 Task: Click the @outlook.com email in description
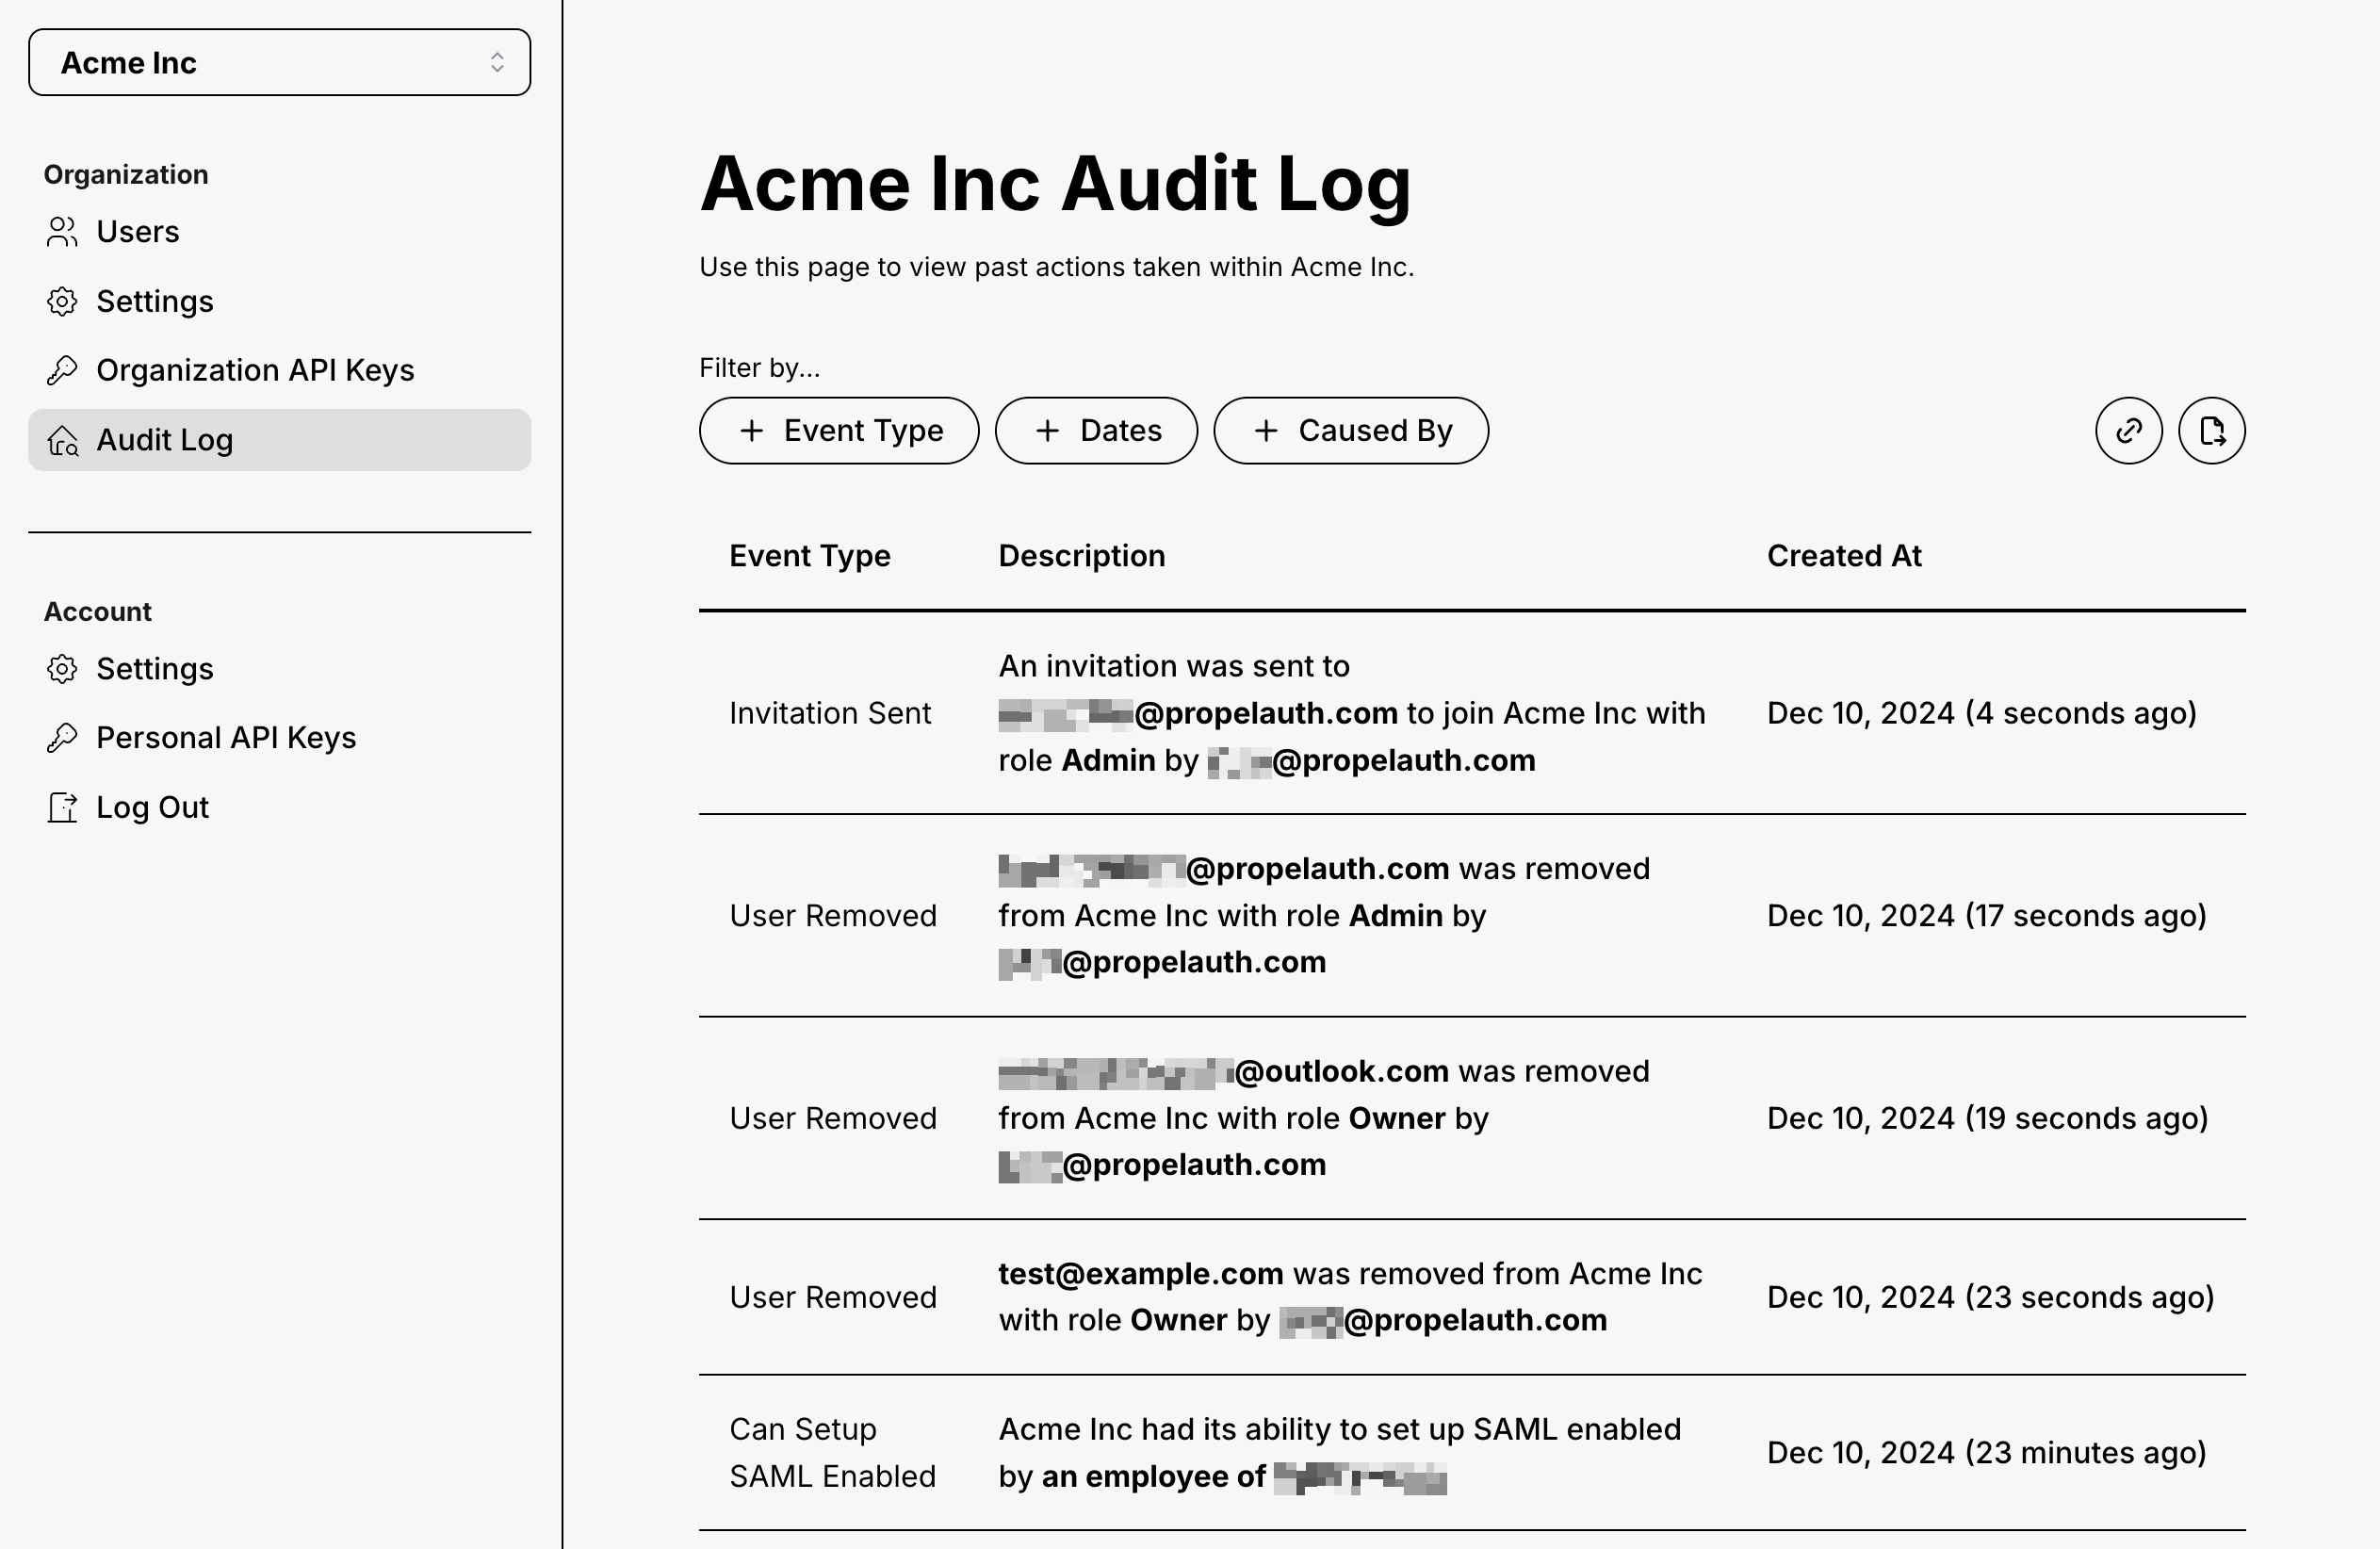[x=1224, y=1072]
